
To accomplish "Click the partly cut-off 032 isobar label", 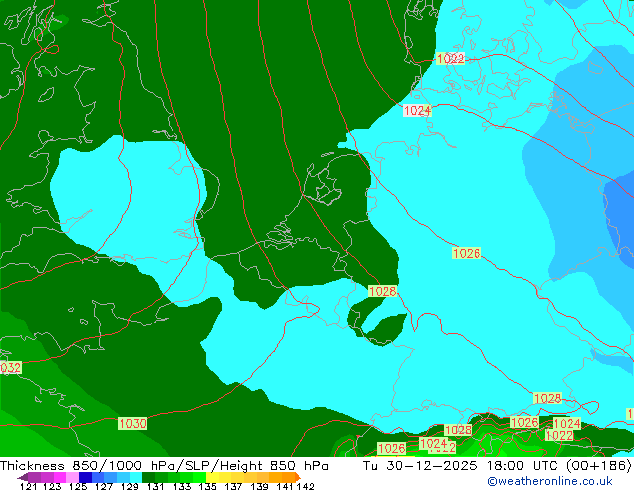I will 11,368.
